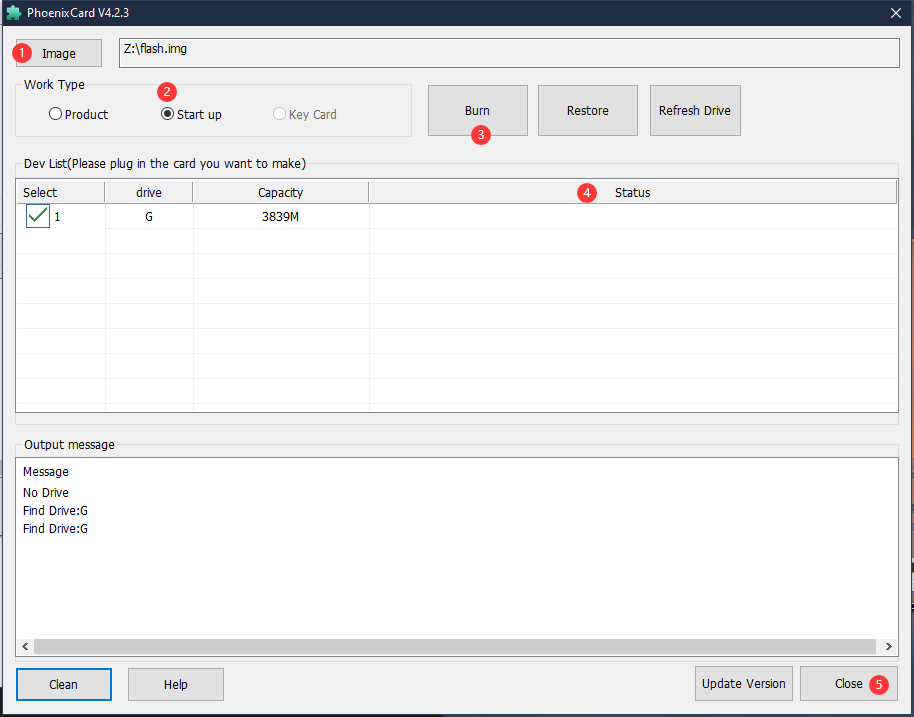Toggle the checkbox for drive row 1
Image resolution: width=914 pixels, height=717 pixels.
[38, 216]
